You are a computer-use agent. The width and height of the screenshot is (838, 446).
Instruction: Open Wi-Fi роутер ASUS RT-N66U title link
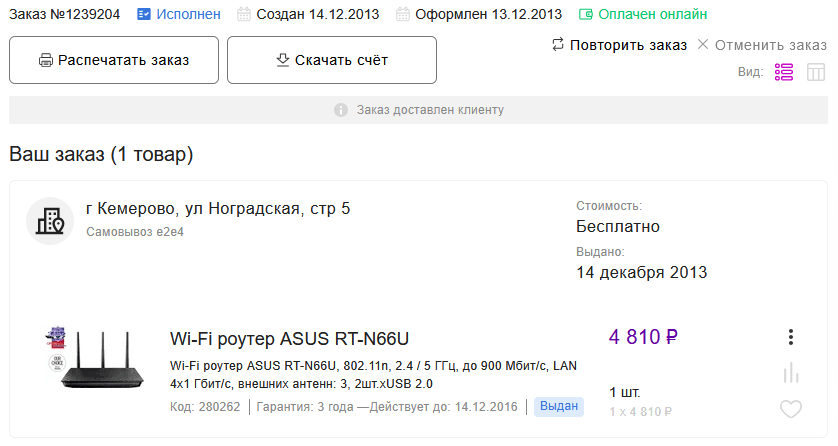coord(289,339)
